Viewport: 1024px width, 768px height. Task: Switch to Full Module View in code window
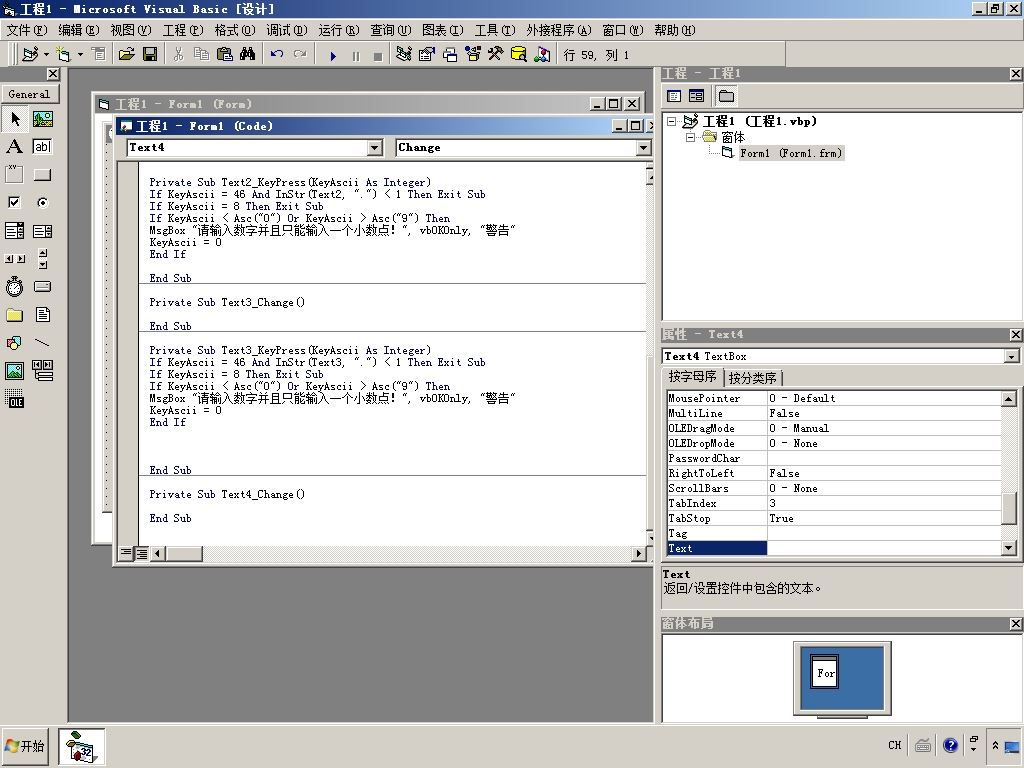click(142, 554)
